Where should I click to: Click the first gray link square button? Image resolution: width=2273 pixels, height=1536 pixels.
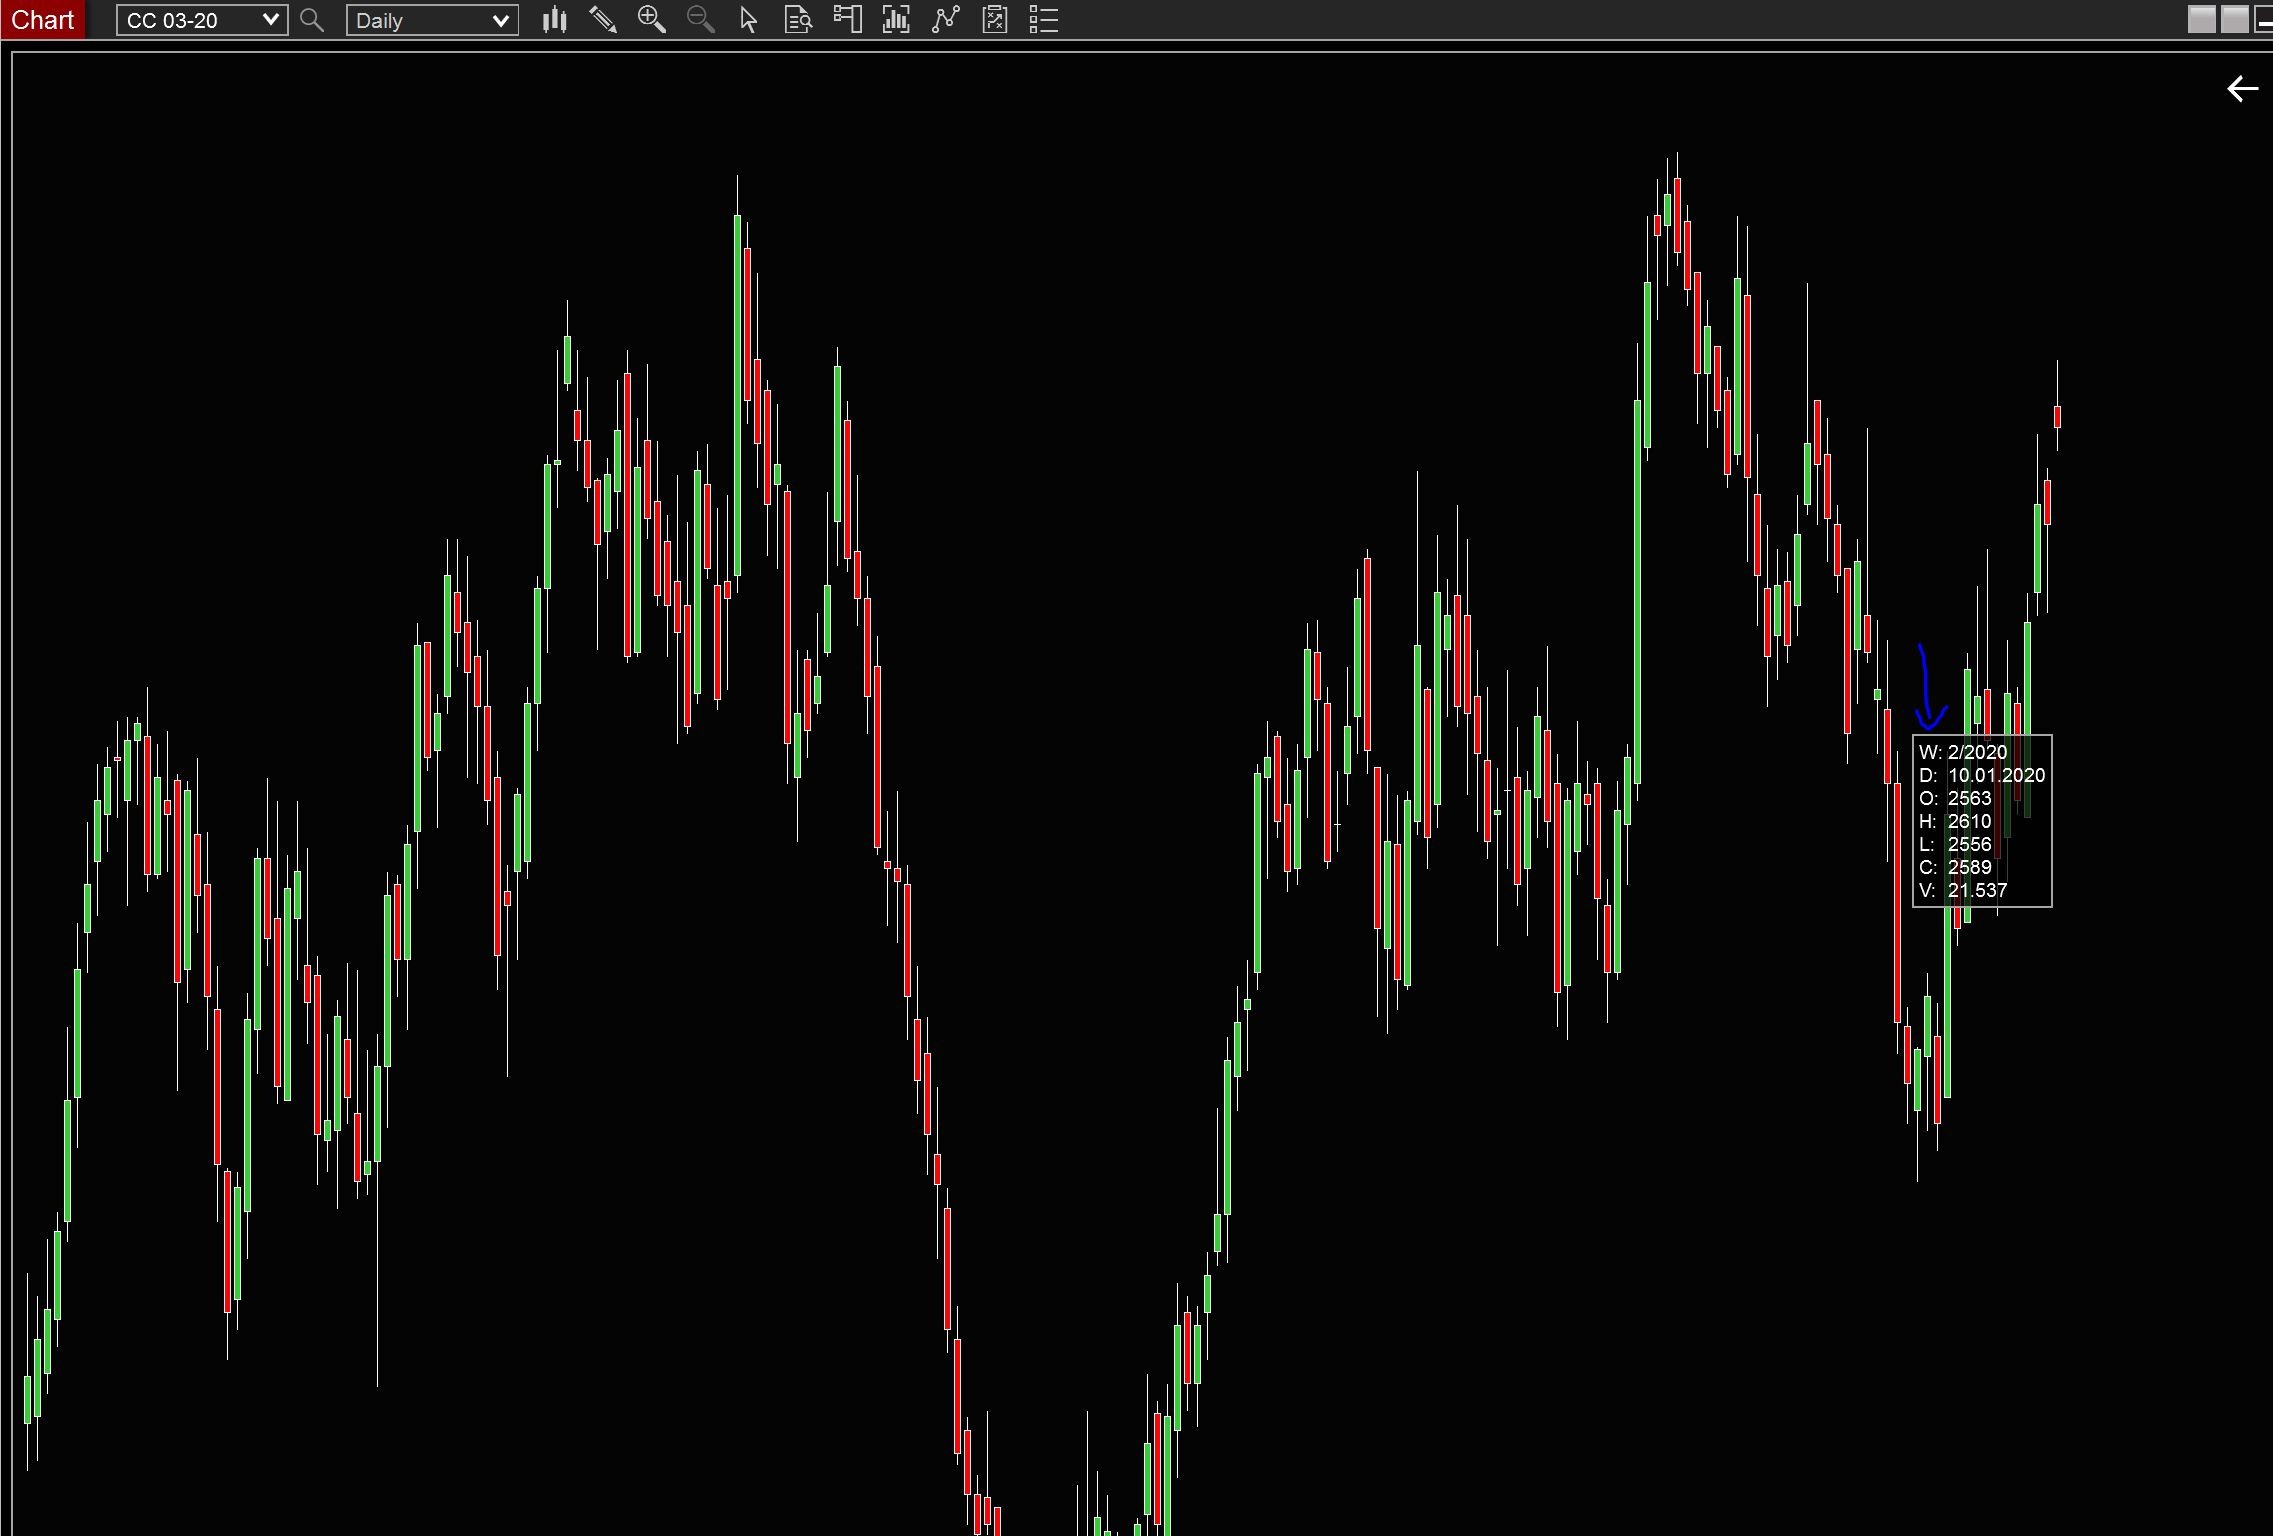click(x=2201, y=19)
